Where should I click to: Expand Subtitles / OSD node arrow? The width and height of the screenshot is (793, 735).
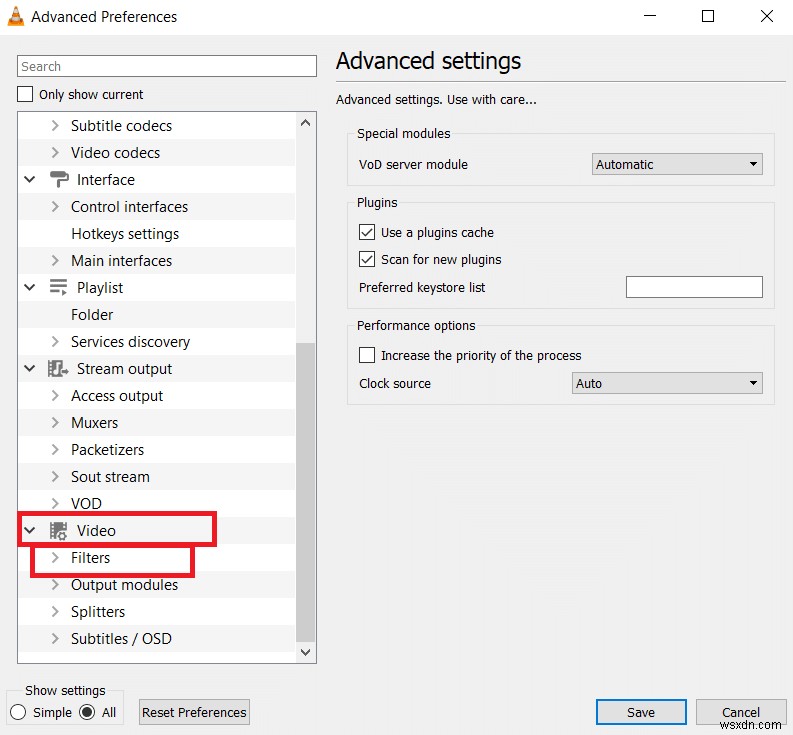55,638
